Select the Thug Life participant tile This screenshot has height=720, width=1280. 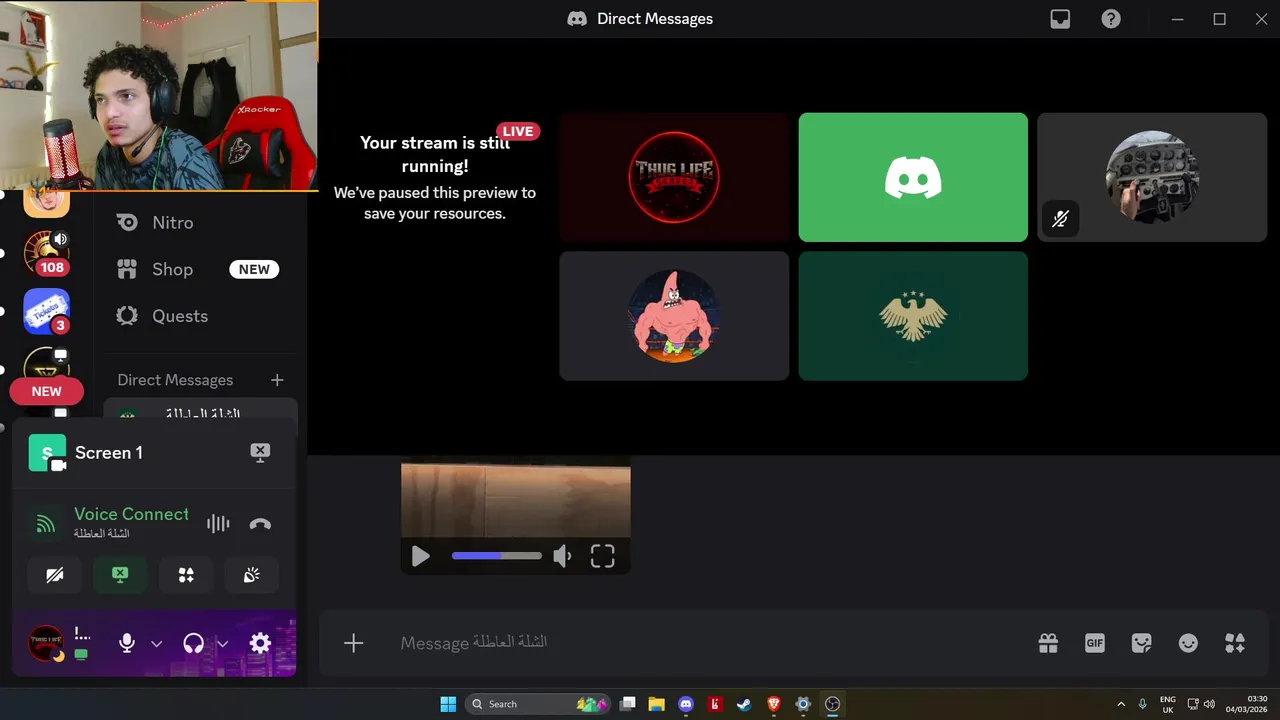(674, 177)
